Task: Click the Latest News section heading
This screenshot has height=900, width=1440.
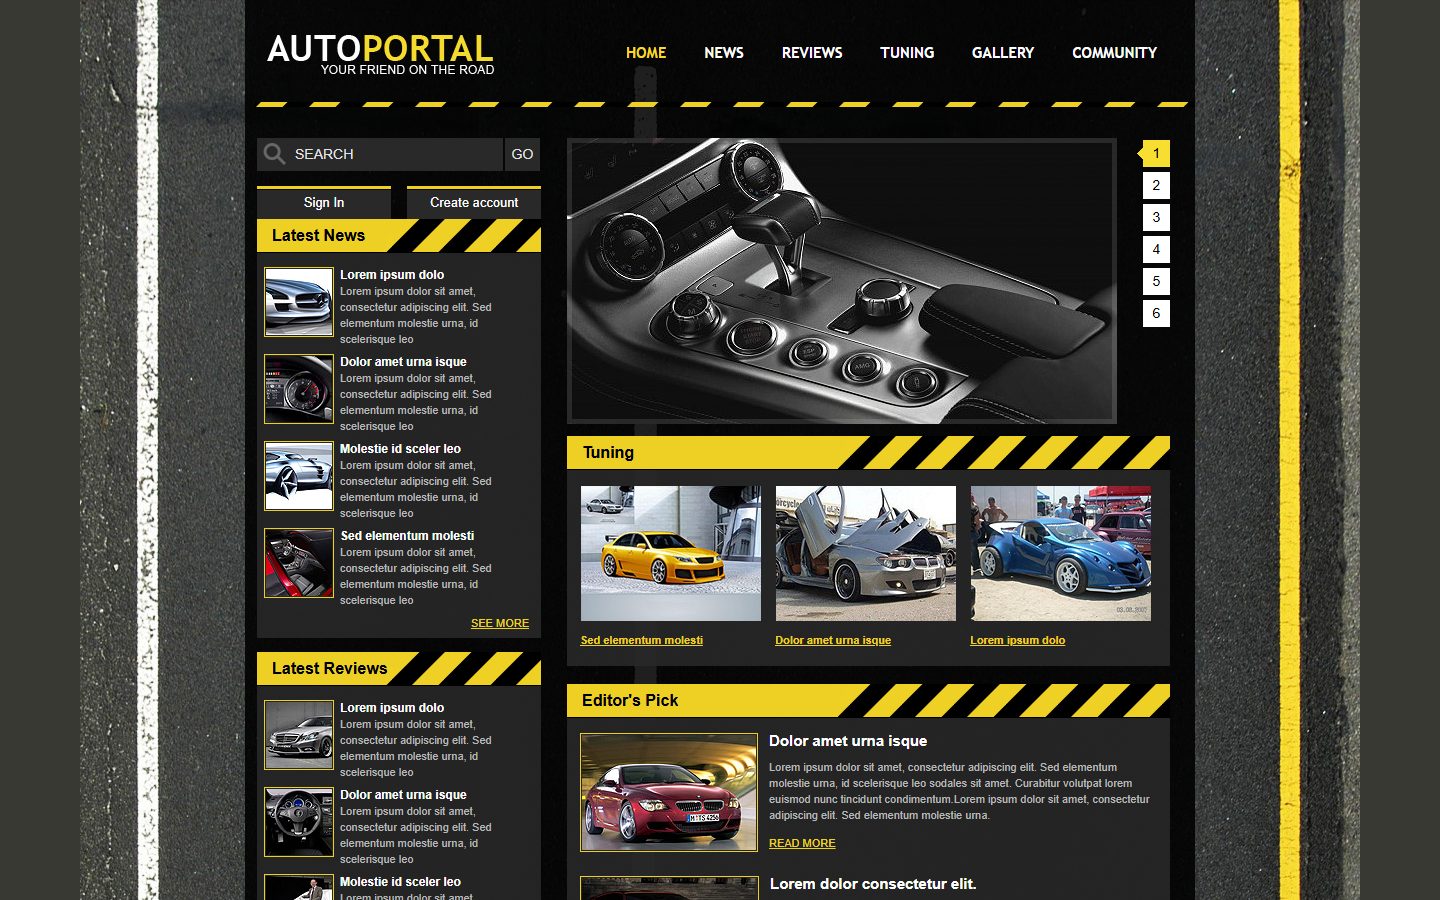Action: pos(318,236)
